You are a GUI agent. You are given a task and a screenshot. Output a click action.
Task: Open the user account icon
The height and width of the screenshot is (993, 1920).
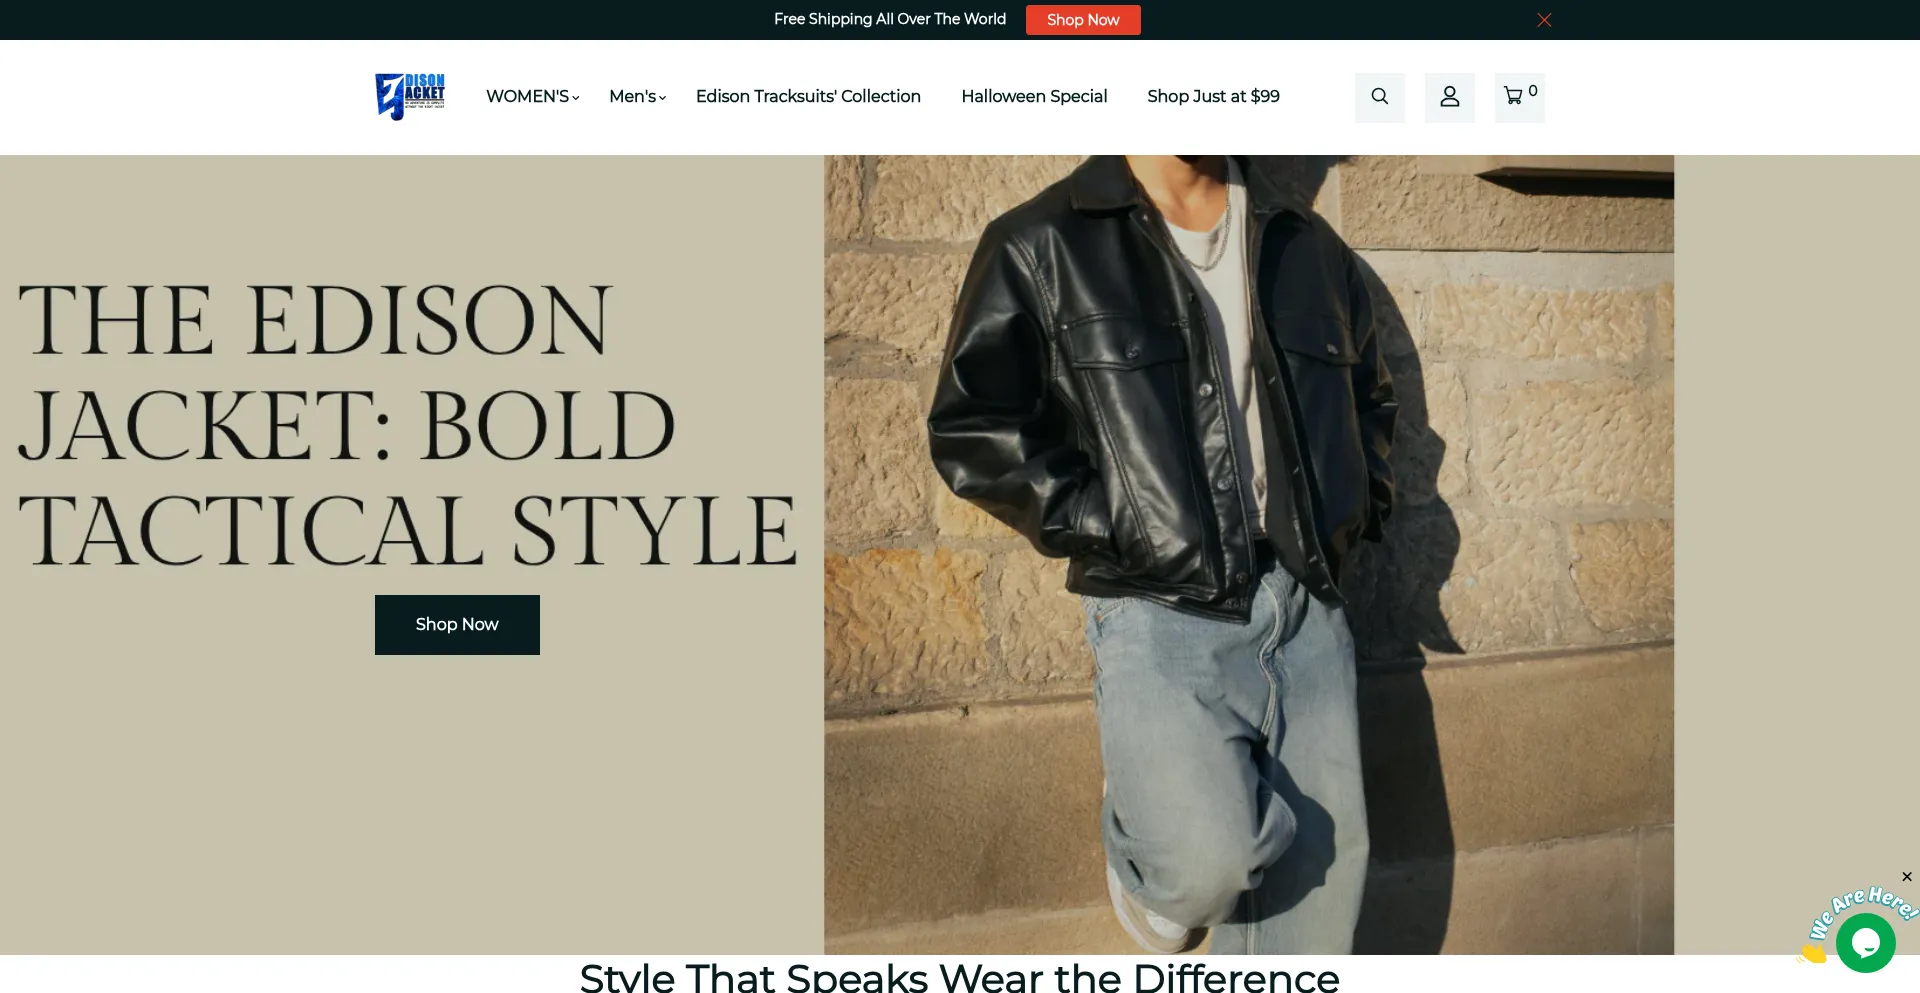1449,97
